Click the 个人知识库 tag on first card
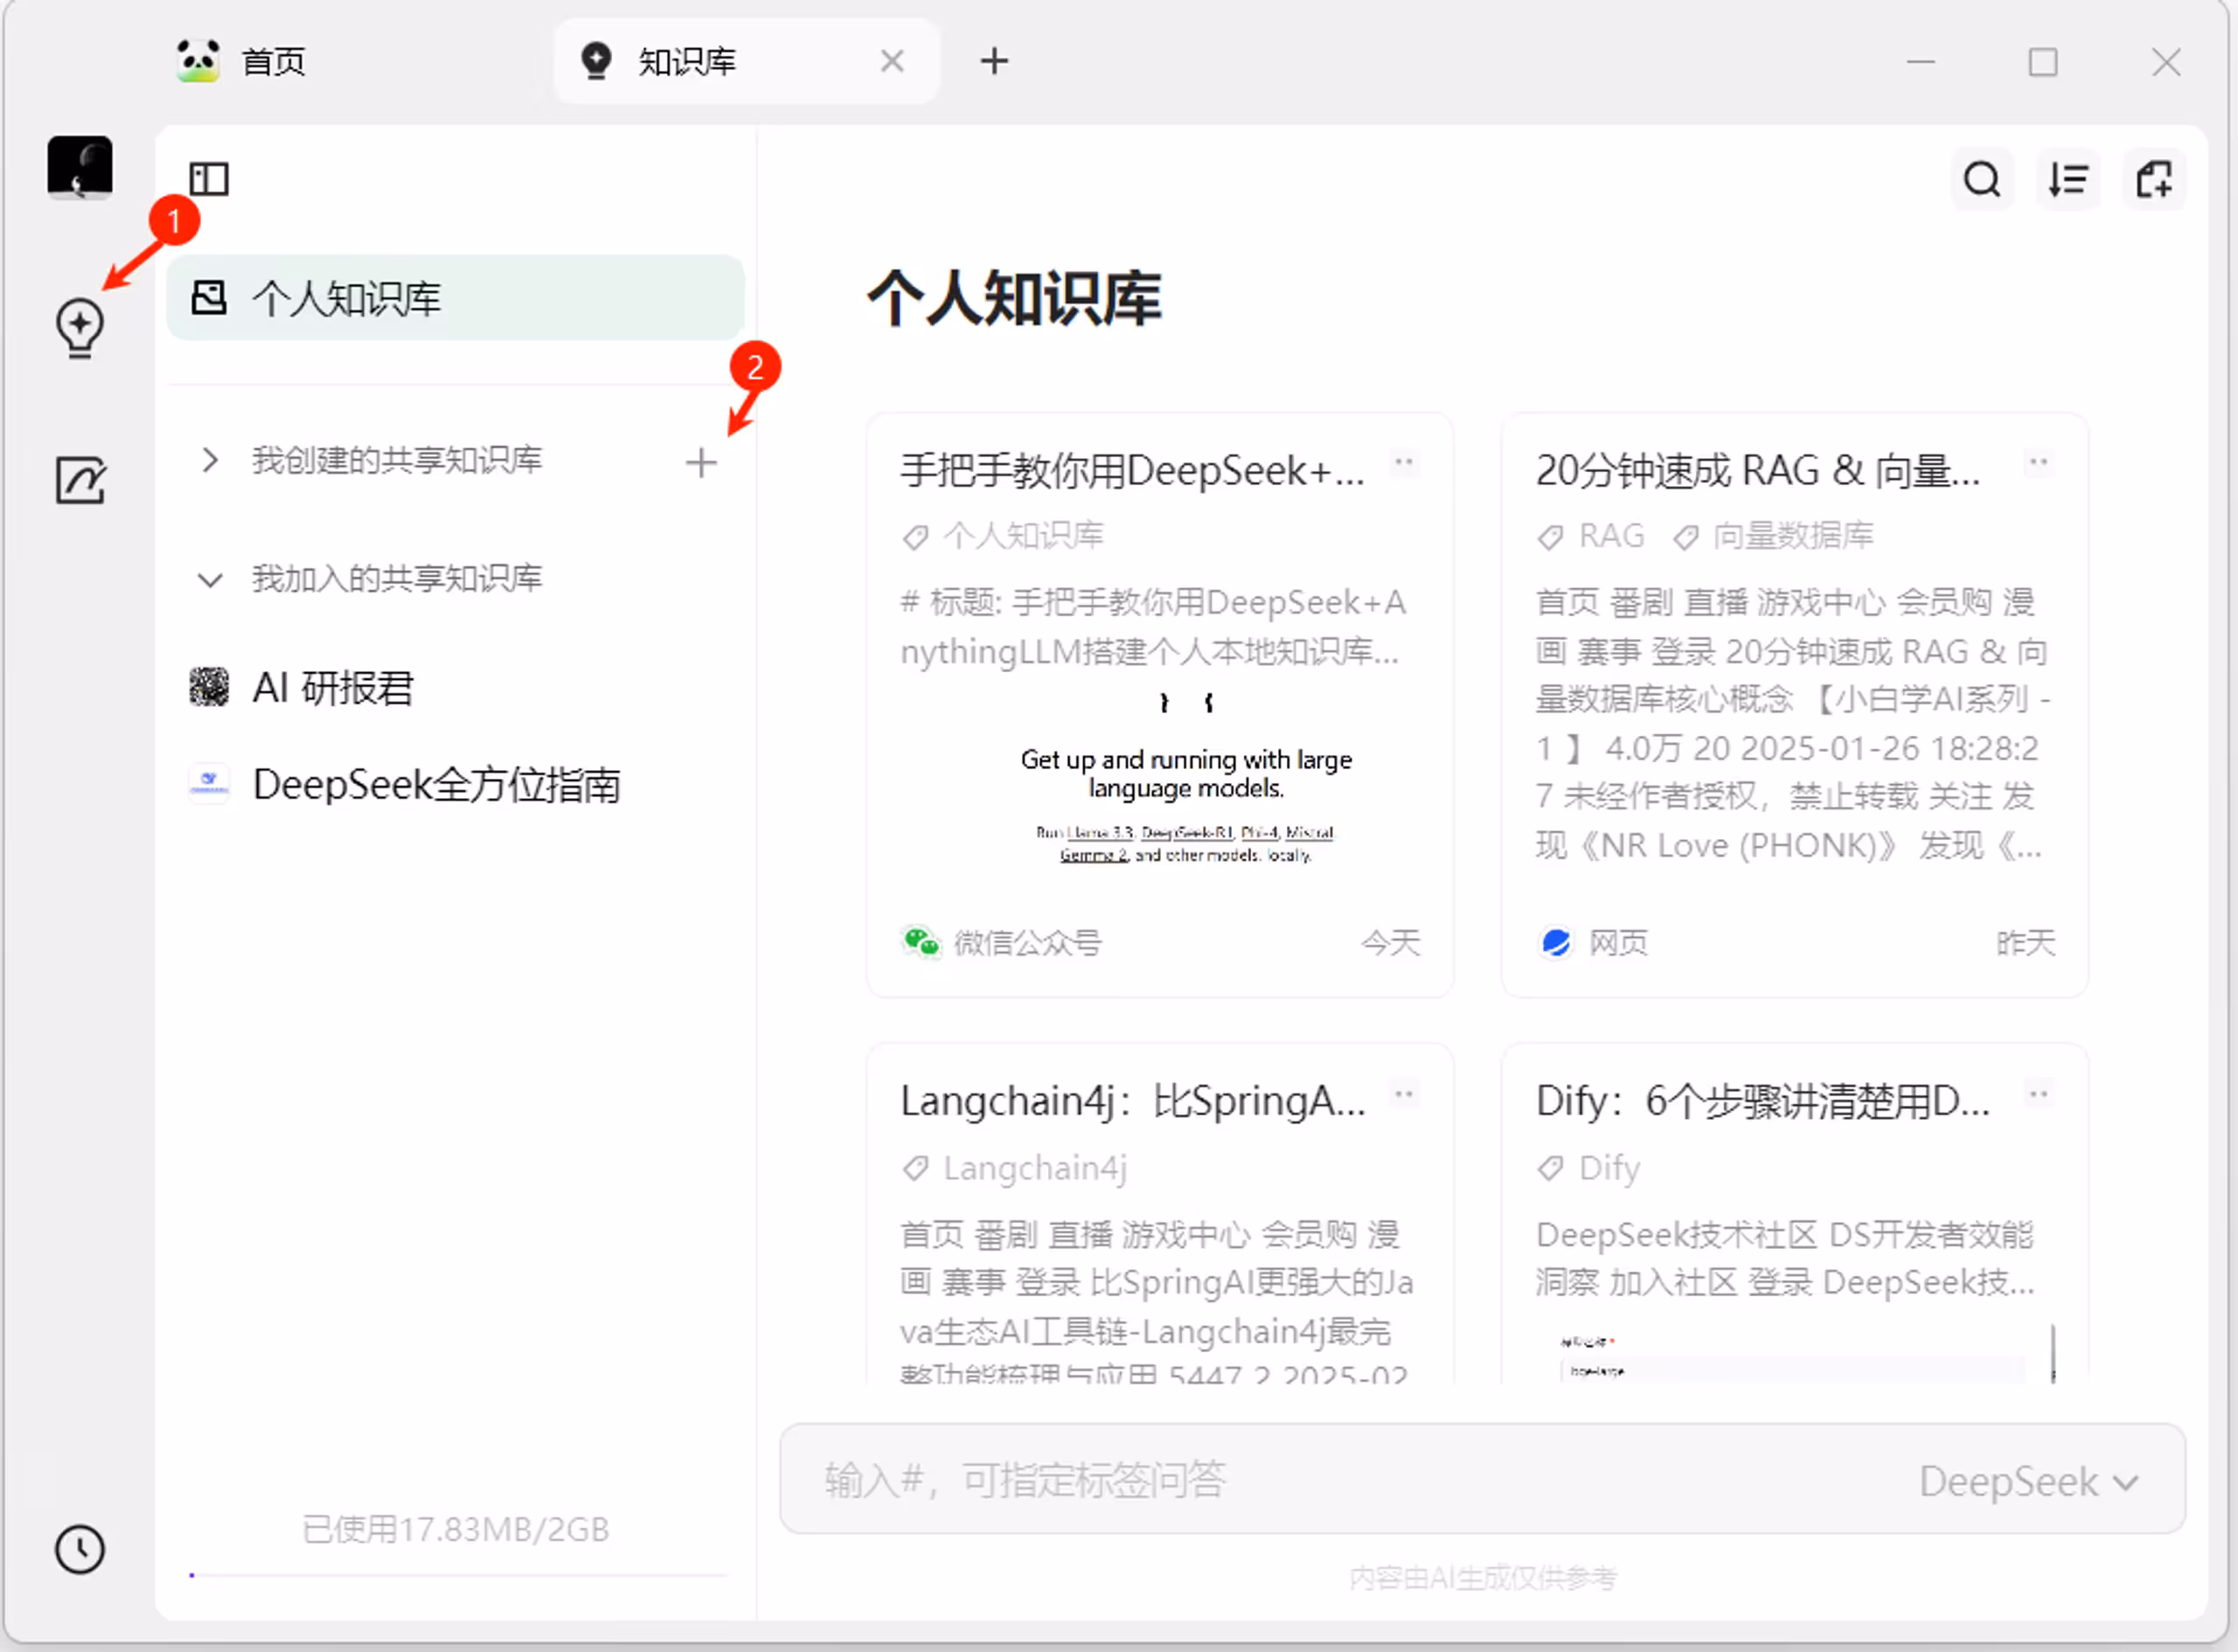Viewport: 2238px width, 1652px height. (x=1003, y=536)
